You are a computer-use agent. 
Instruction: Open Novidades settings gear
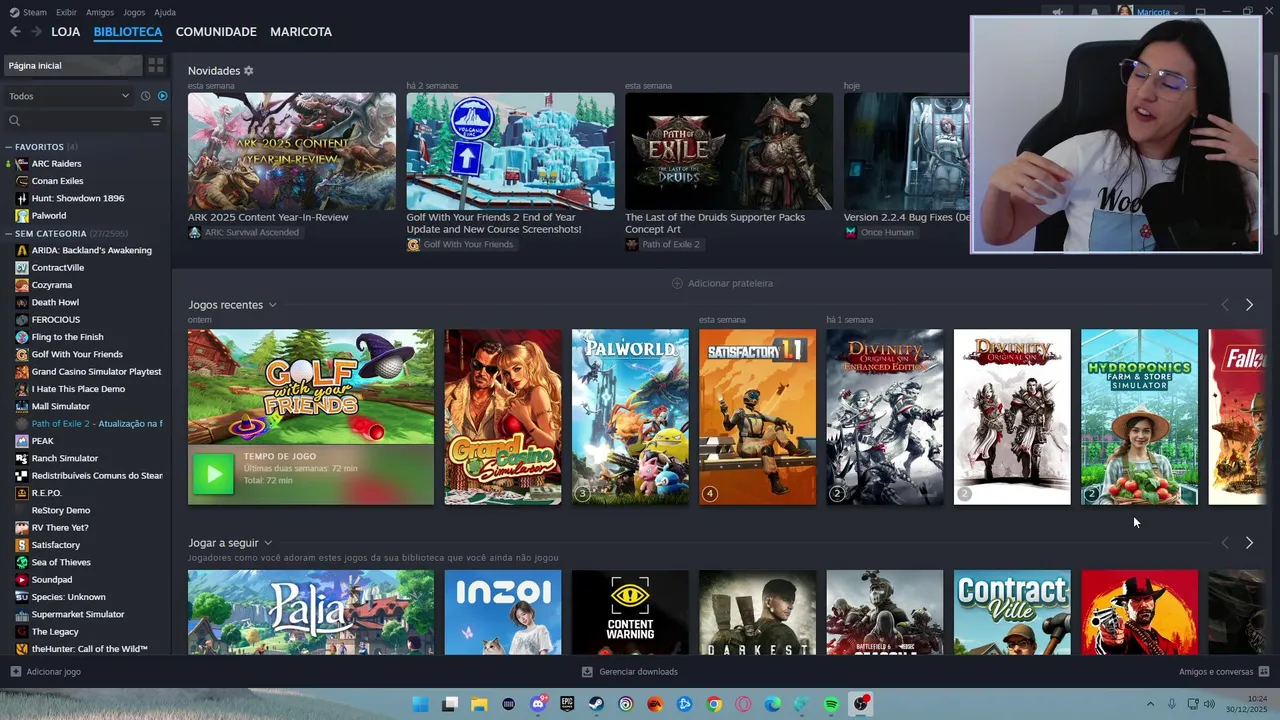(x=249, y=71)
